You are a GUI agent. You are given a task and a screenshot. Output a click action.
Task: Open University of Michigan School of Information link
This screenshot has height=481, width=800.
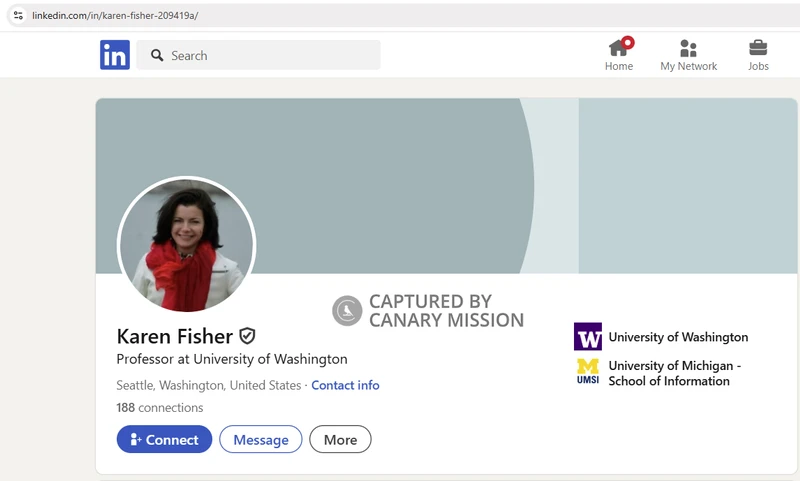[x=674, y=373]
